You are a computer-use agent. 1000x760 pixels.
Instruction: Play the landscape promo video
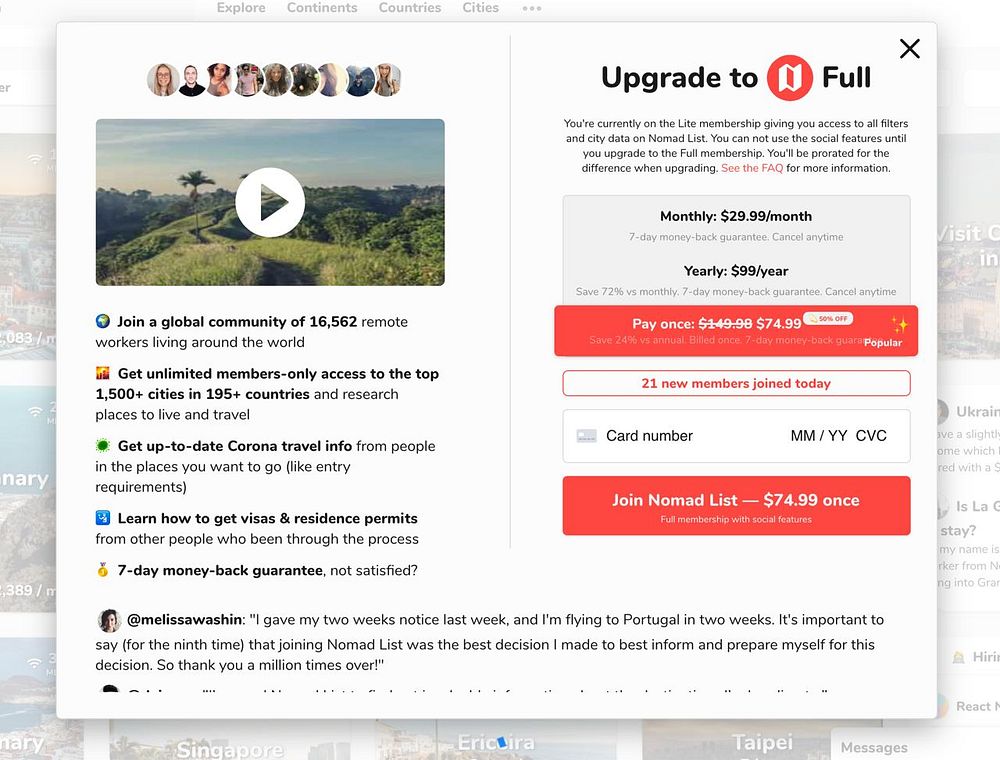click(270, 202)
